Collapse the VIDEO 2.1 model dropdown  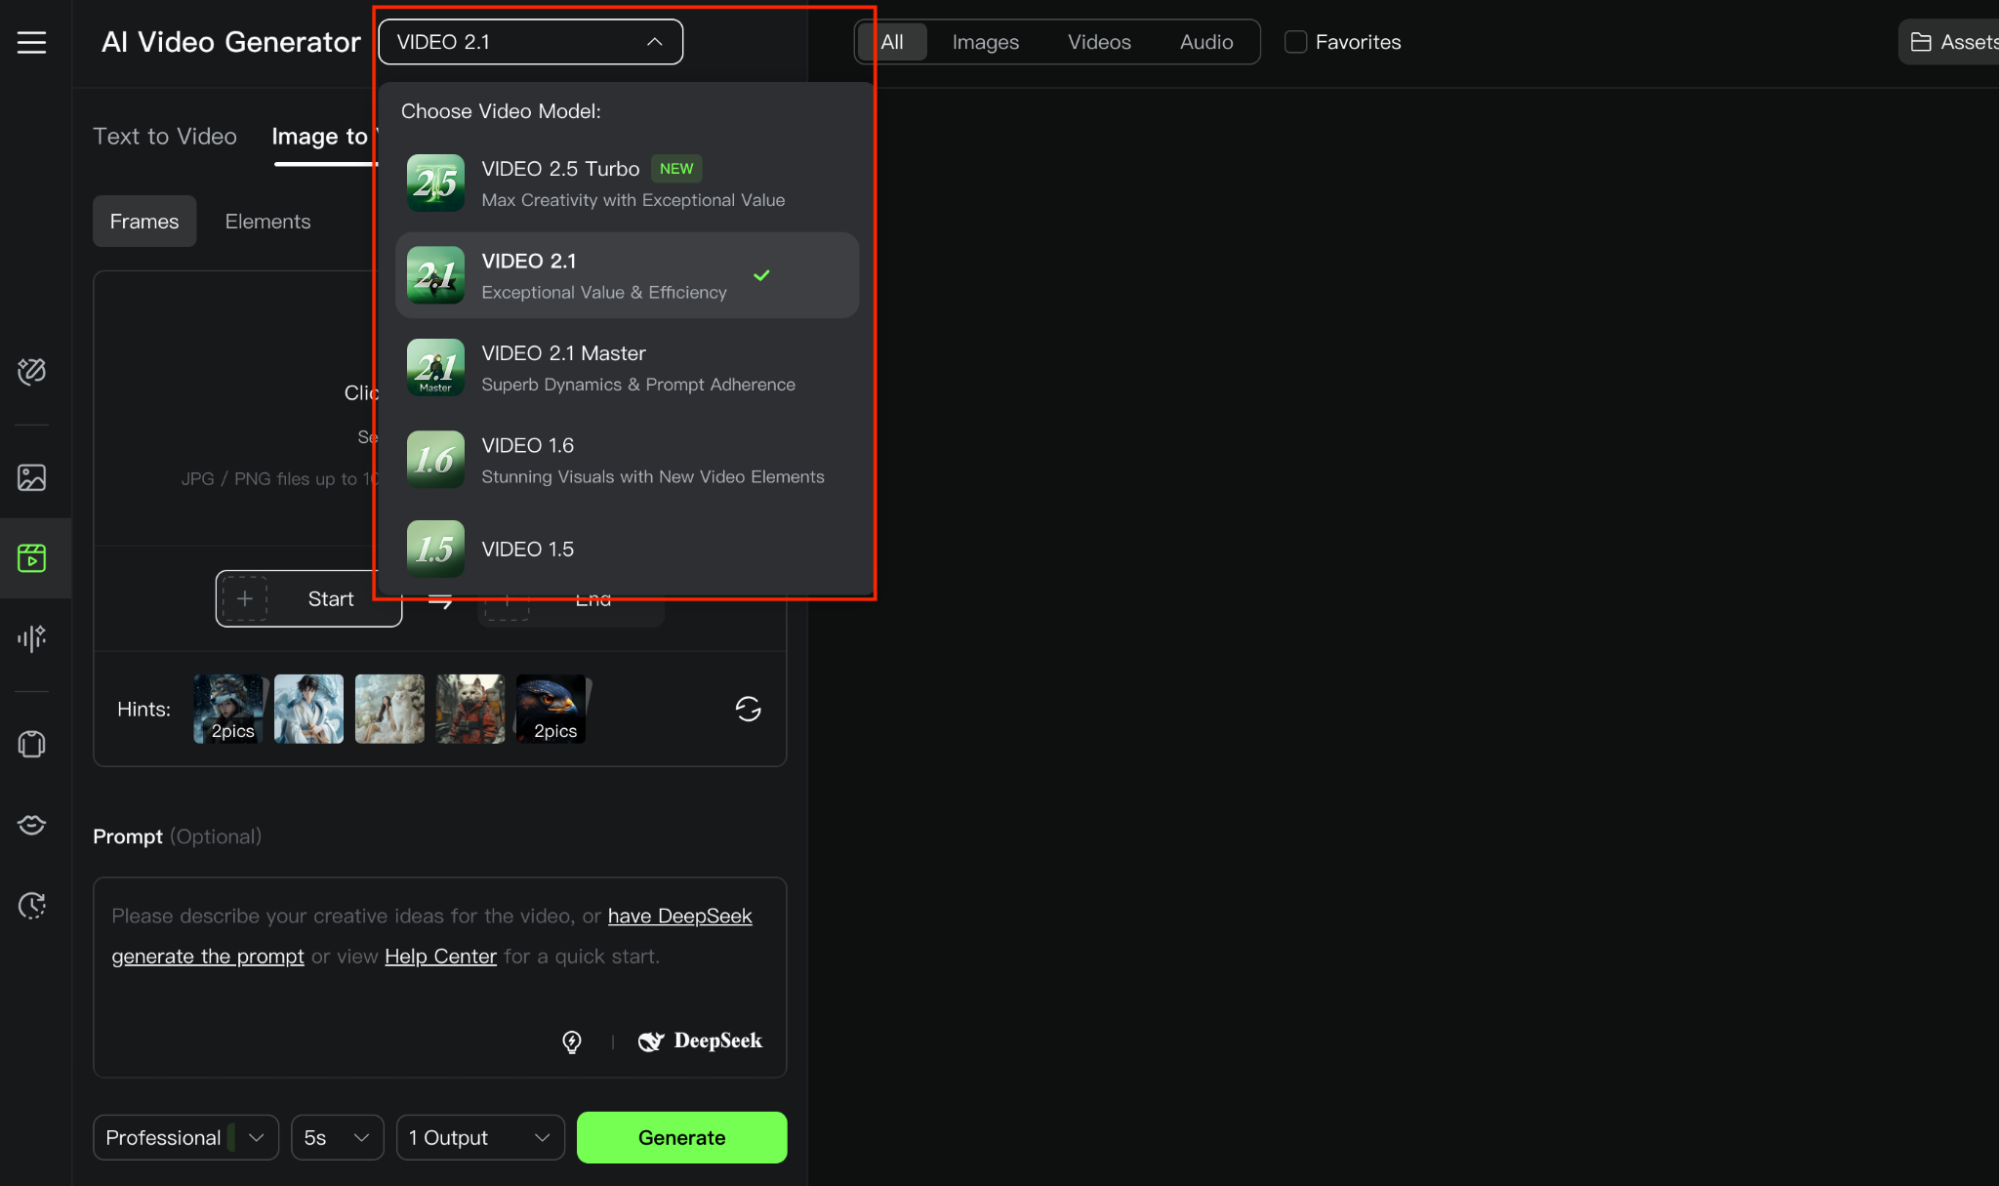[530, 42]
